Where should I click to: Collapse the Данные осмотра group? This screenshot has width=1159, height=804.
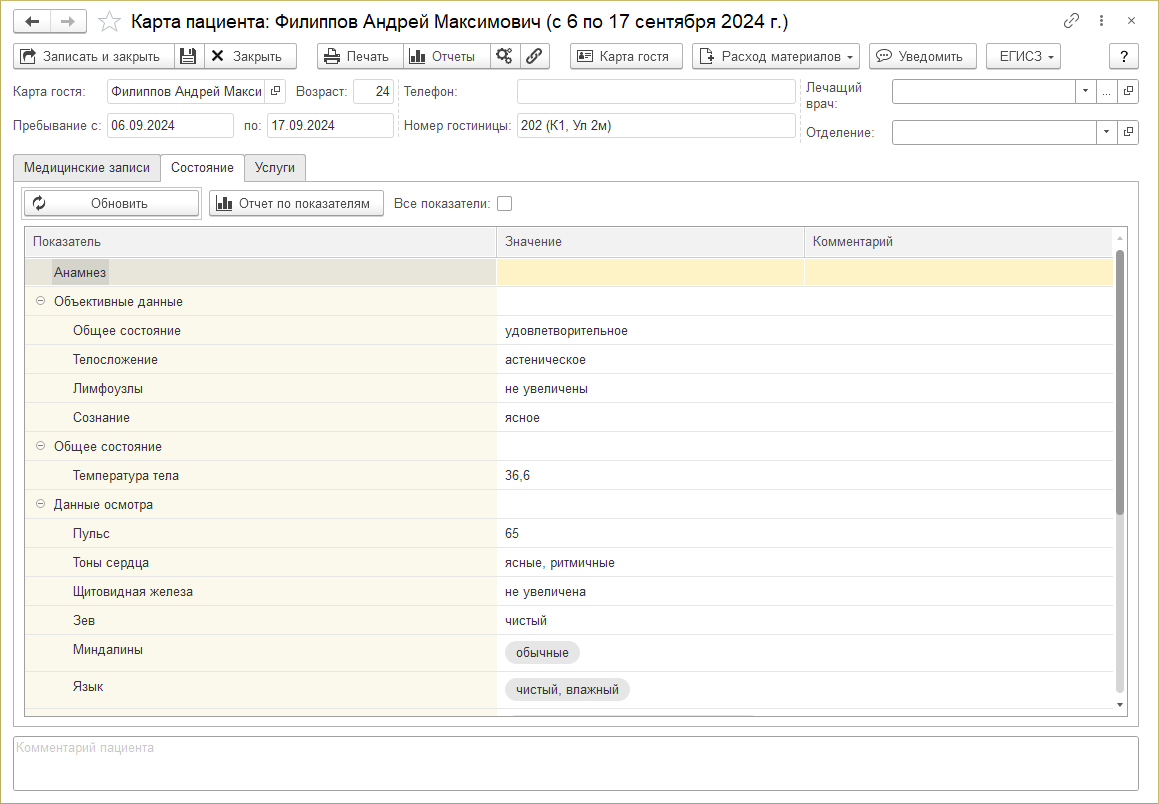[x=41, y=505]
